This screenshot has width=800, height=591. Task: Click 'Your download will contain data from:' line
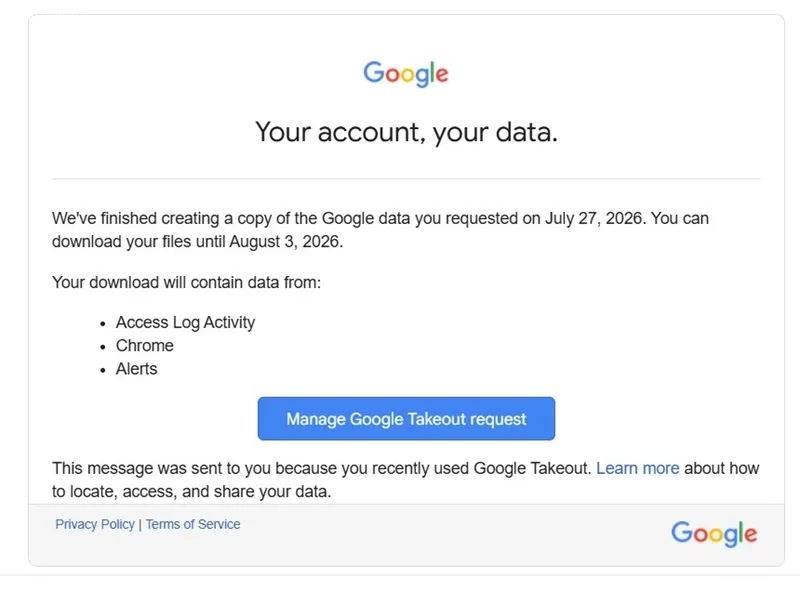coord(186,282)
